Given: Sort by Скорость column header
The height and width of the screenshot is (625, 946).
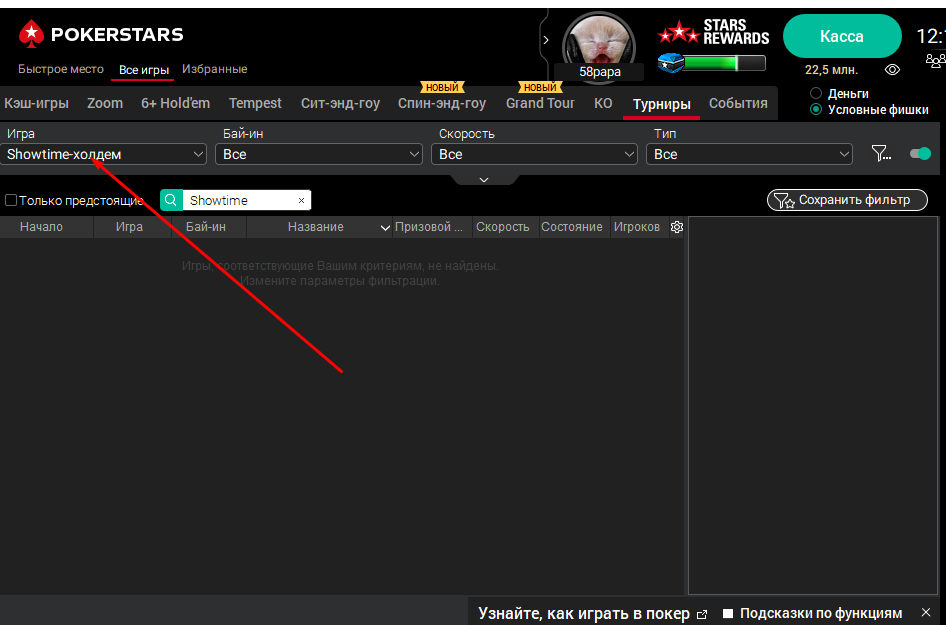Looking at the screenshot, I should click(x=503, y=227).
